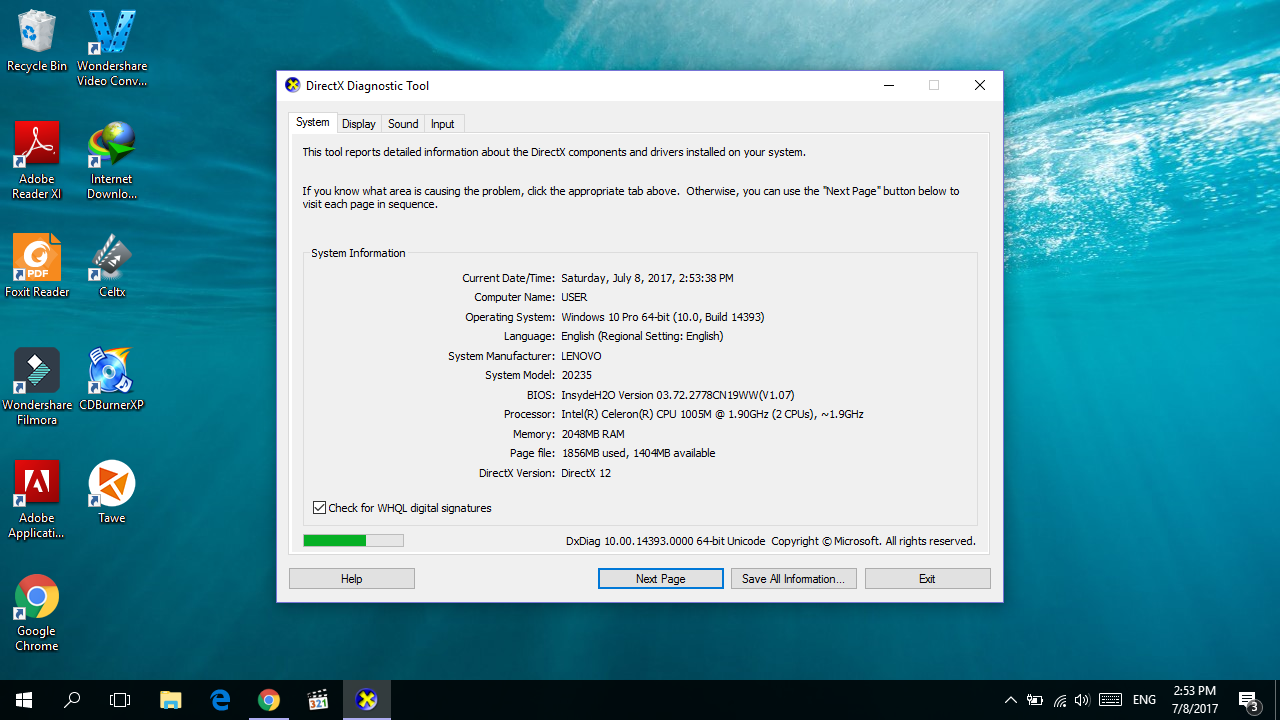The image size is (1280, 720).
Task: Select Adobe Application Manager desktop icon
Action: click(37, 500)
